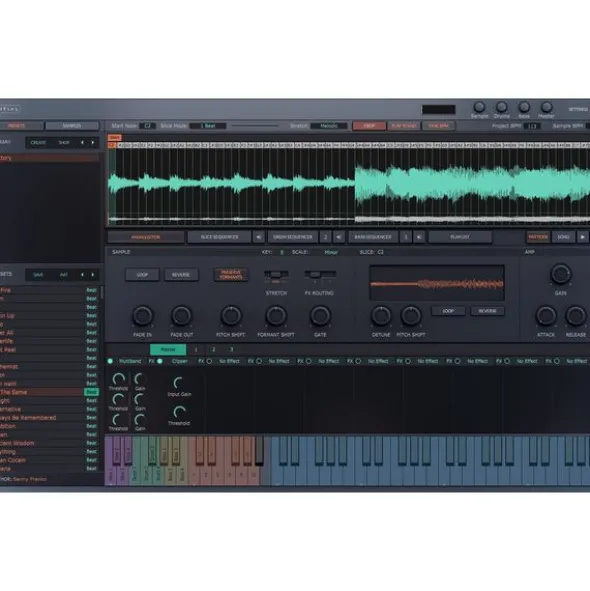The image size is (590, 591).
Task: Edit the Project BPM 113 field
Action: [532, 126]
